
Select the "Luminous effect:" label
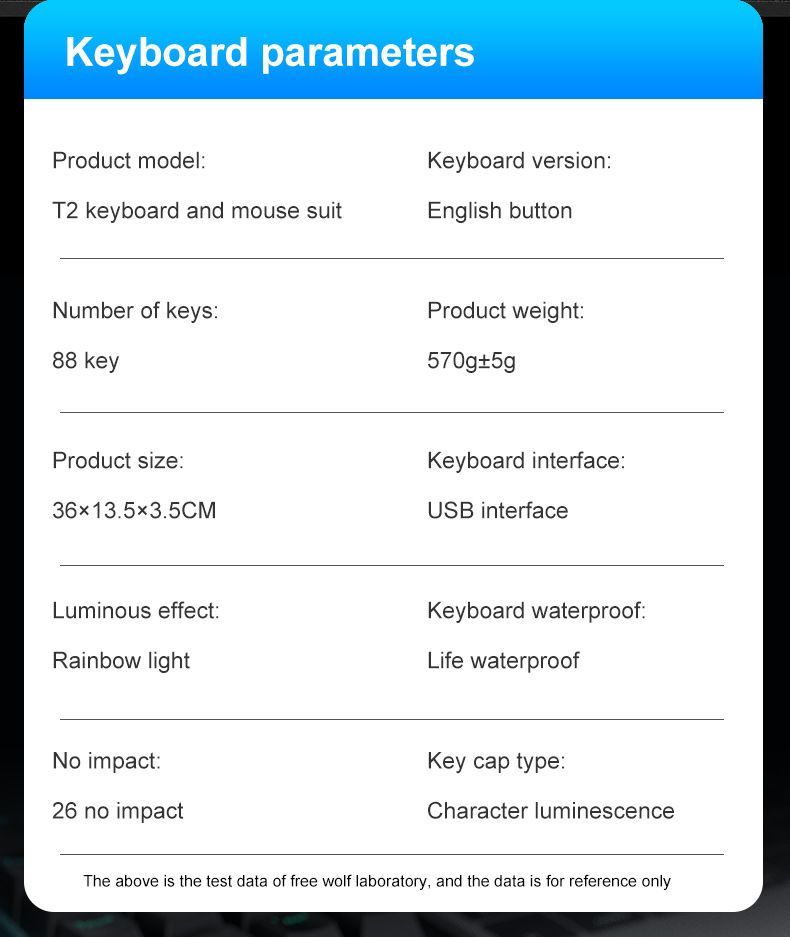[135, 611]
